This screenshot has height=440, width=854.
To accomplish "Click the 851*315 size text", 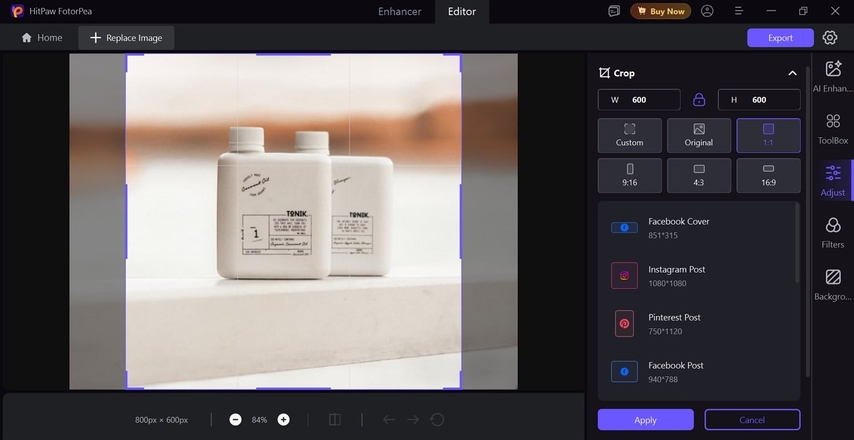I will pos(663,235).
